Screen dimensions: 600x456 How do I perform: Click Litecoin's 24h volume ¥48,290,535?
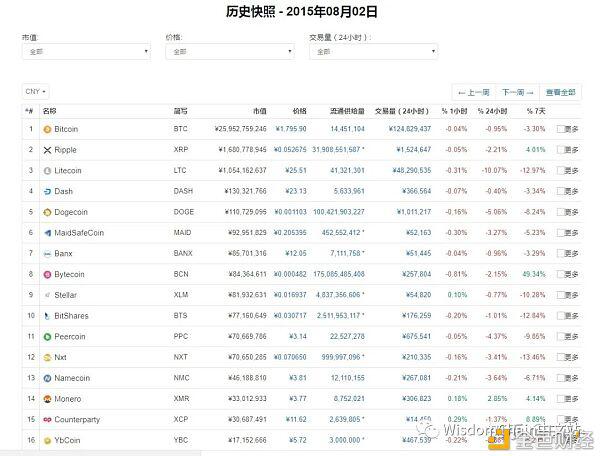tap(412, 170)
